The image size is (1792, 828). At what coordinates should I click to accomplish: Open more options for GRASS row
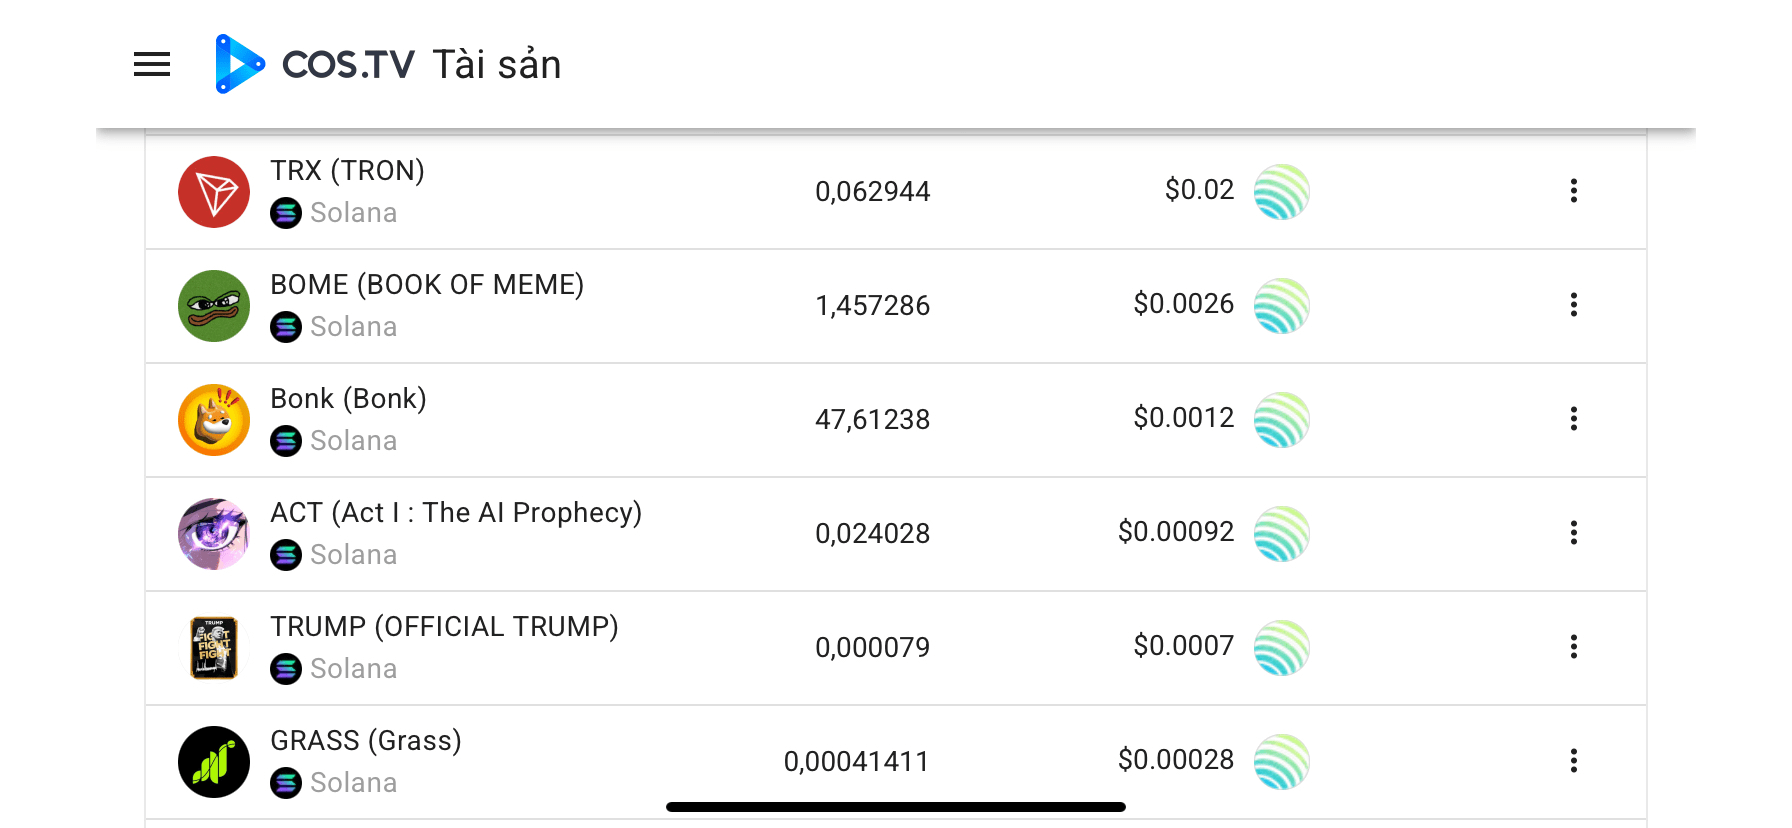1574,761
